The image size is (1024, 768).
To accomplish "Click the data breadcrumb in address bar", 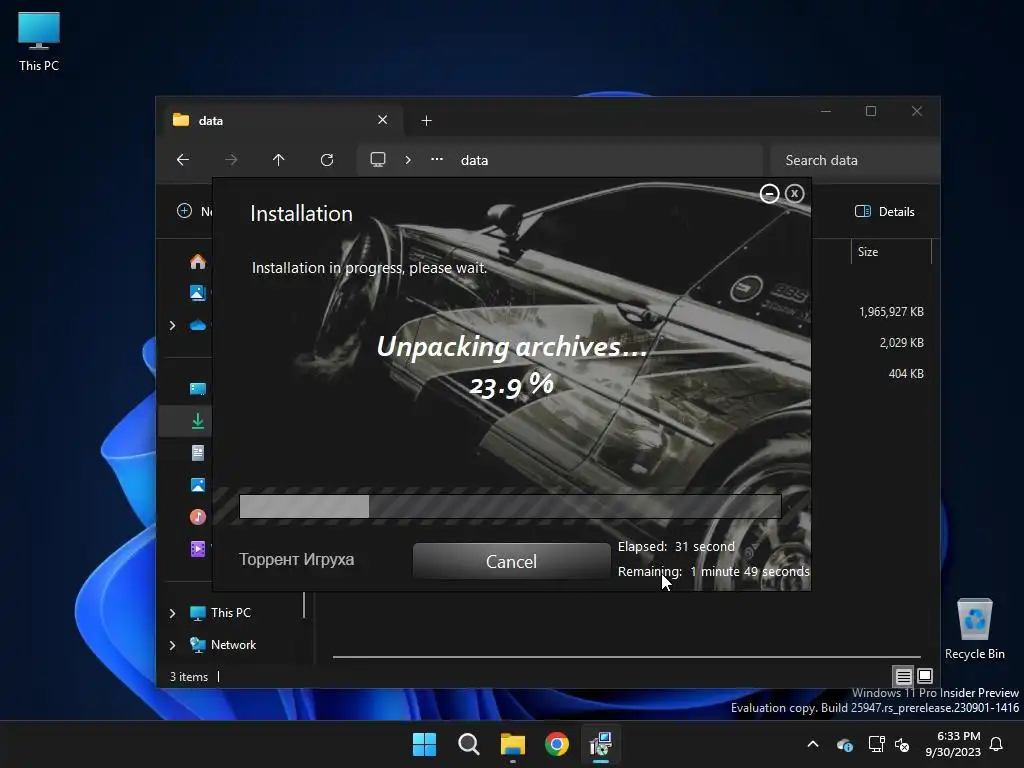I will tap(475, 160).
